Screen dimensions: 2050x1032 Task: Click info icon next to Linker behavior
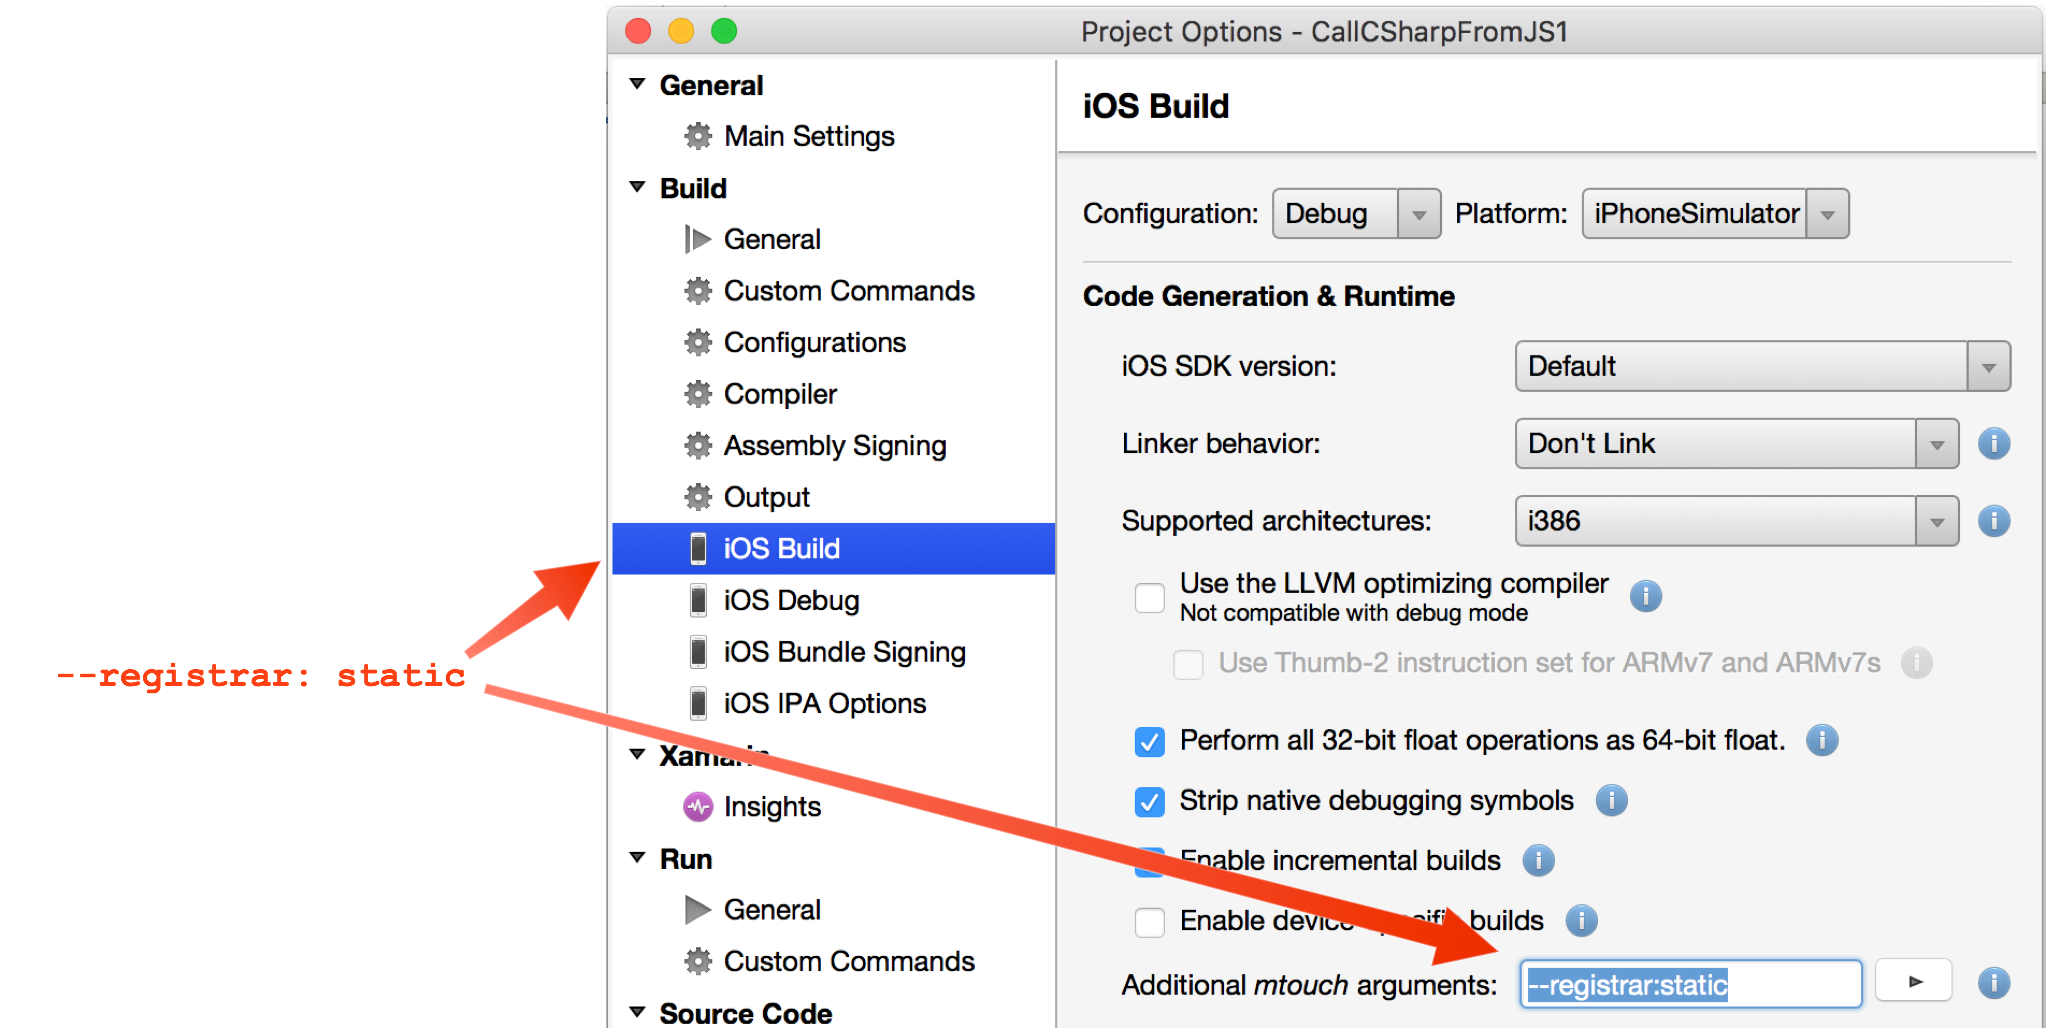coord(1993,443)
